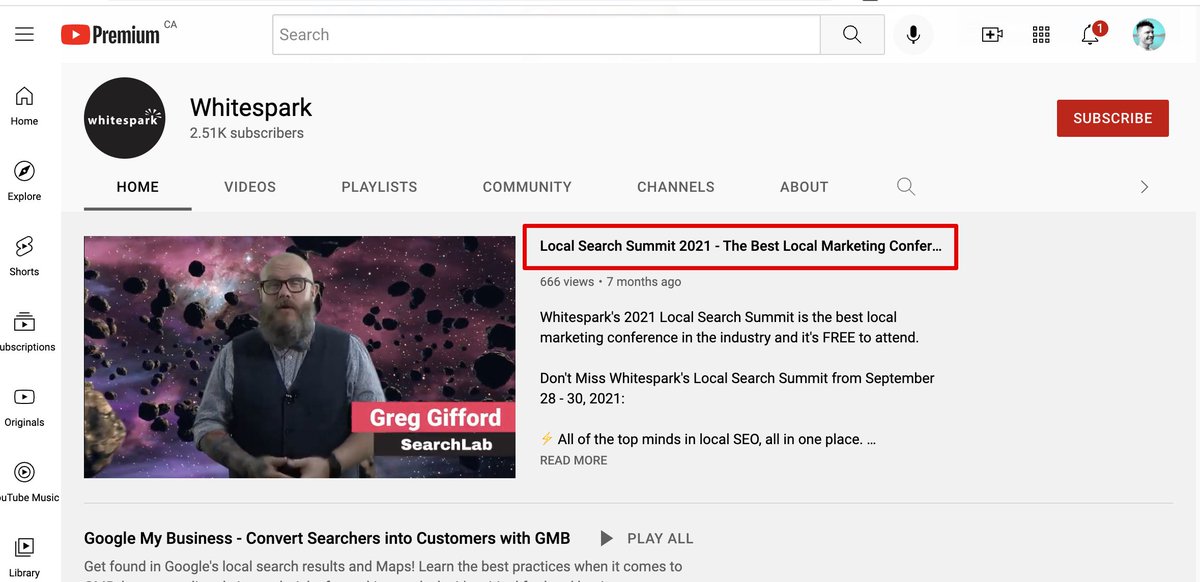Open the account avatar menu
Viewport: 1200px width, 582px height.
coord(1149,35)
